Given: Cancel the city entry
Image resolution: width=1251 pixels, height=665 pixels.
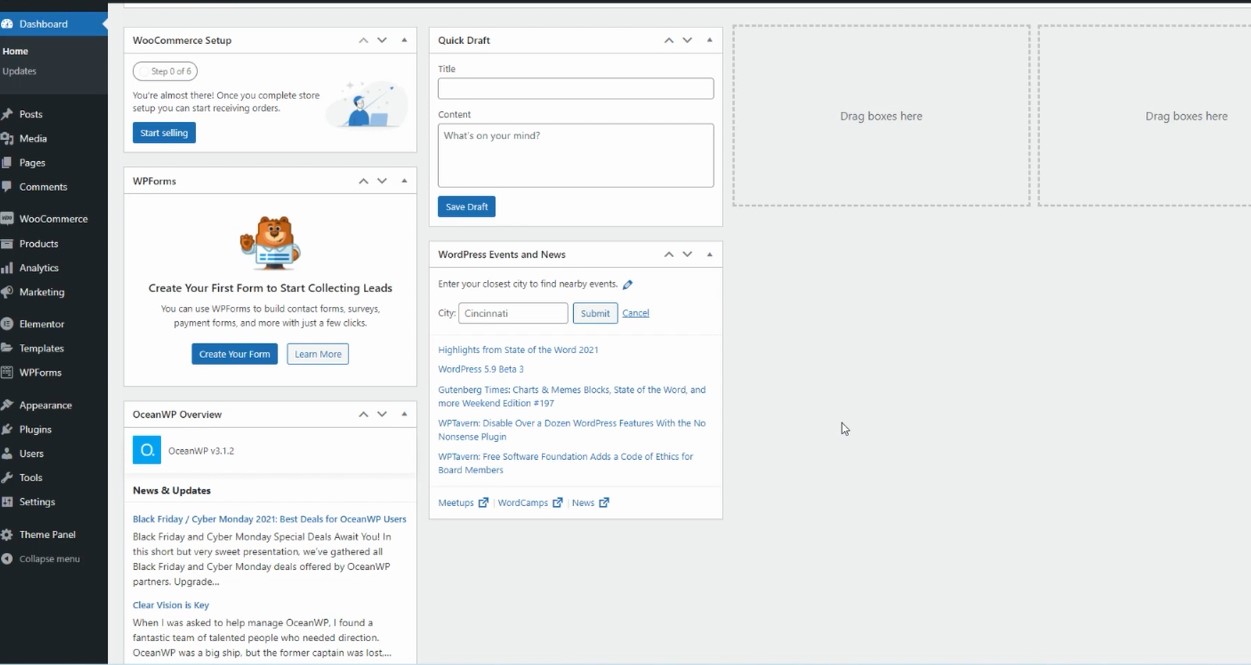Looking at the screenshot, I should (636, 313).
